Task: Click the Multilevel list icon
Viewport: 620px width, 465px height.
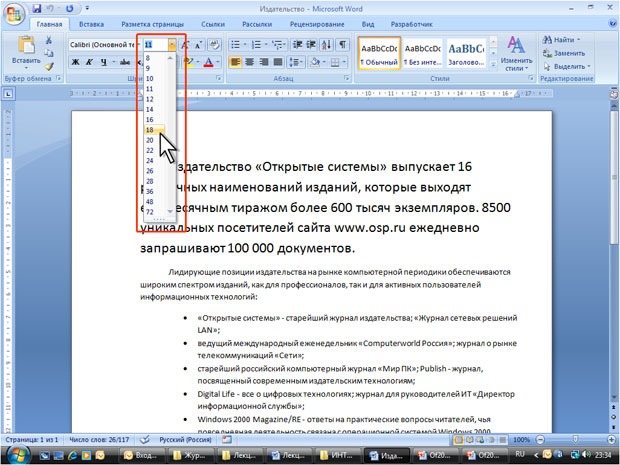Action: pos(278,45)
